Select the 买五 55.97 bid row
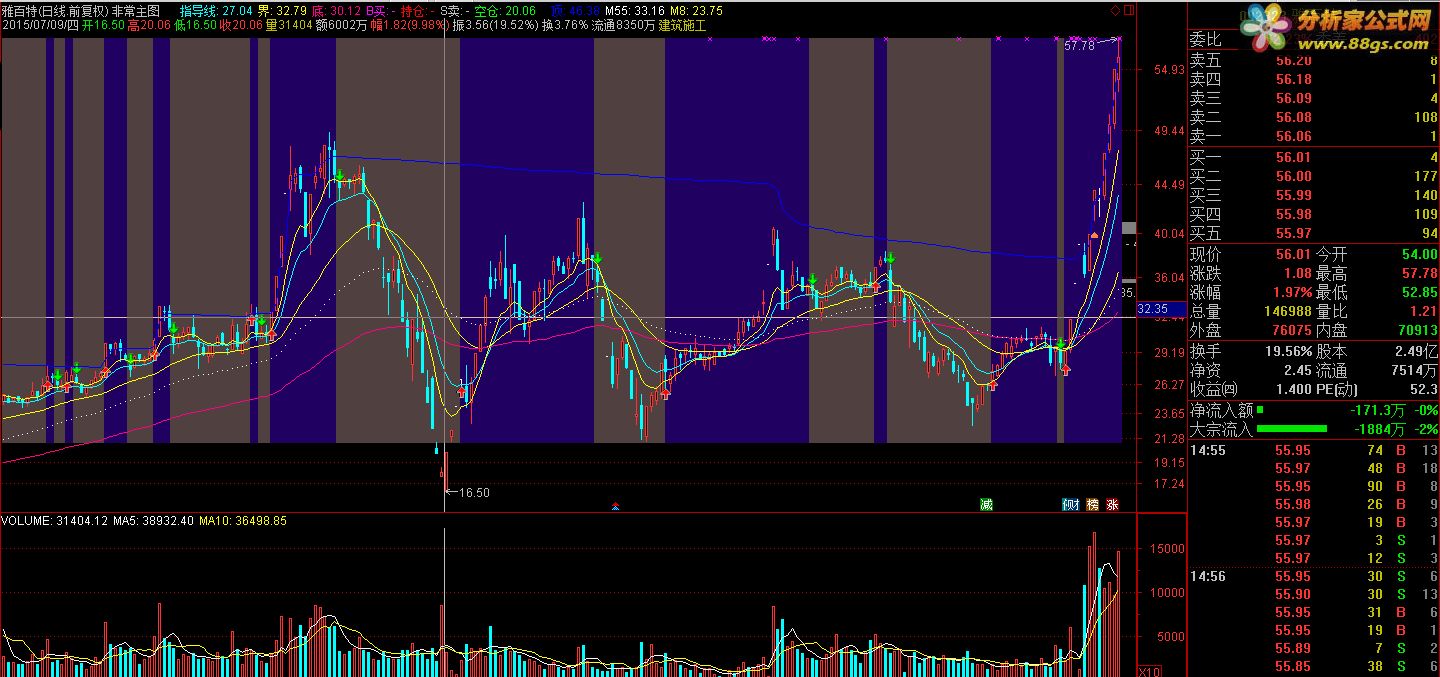The height and width of the screenshot is (677, 1440). [1312, 233]
